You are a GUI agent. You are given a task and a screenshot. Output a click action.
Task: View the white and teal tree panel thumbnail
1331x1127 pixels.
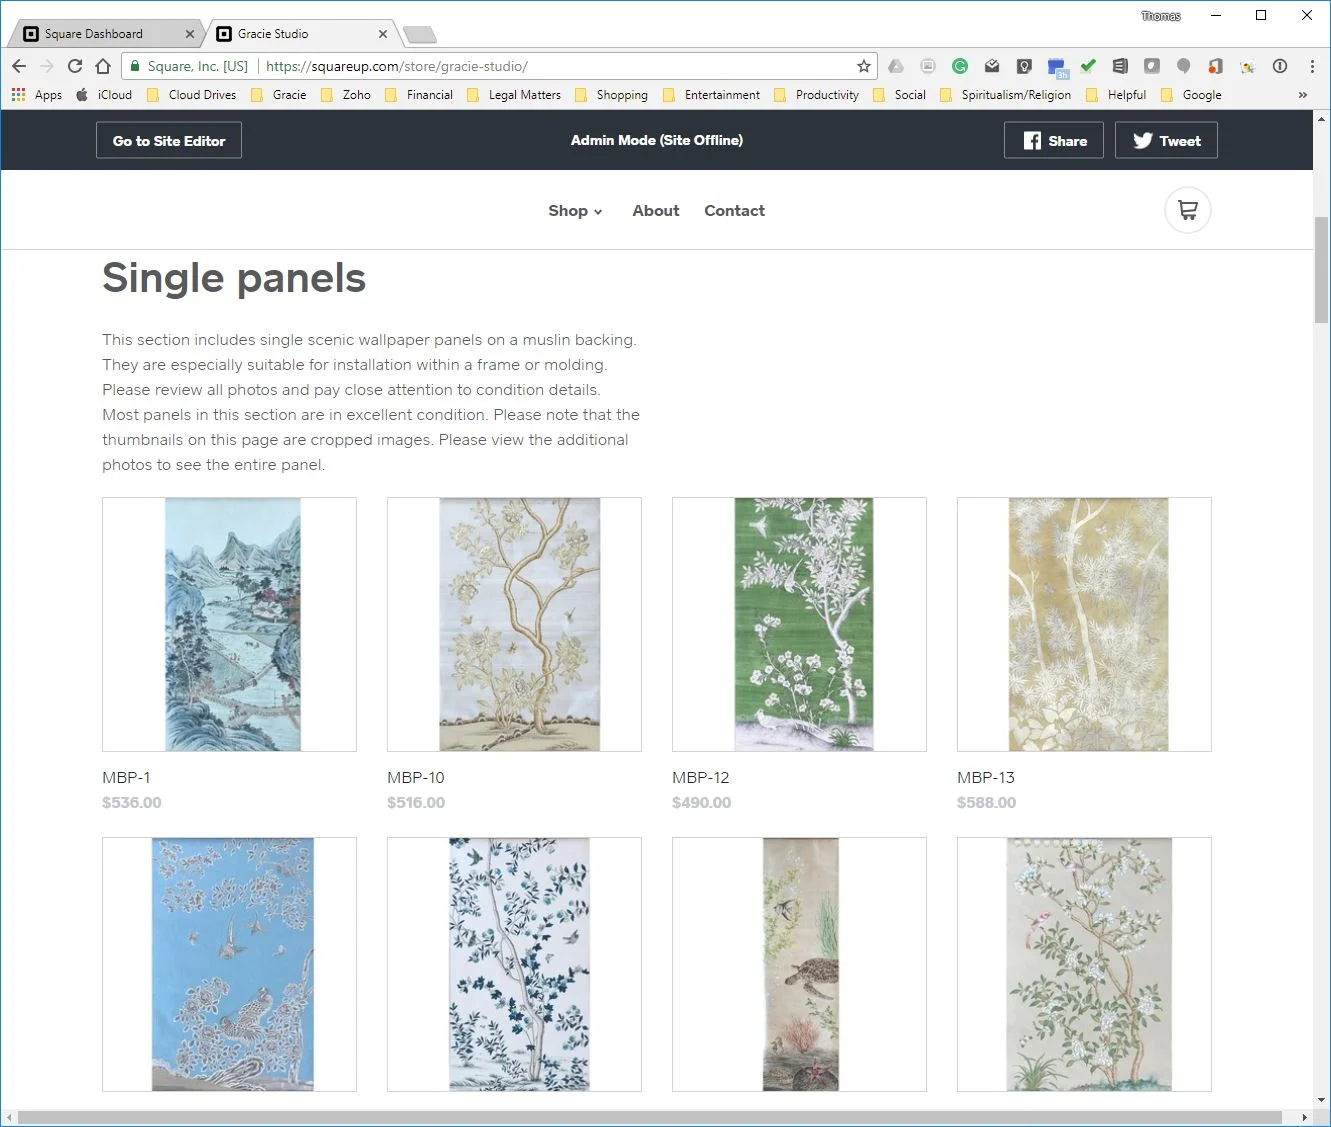(x=514, y=964)
